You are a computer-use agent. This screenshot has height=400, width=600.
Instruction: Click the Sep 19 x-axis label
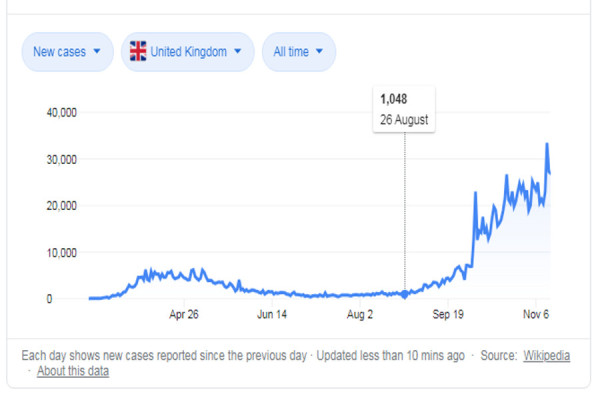(449, 315)
